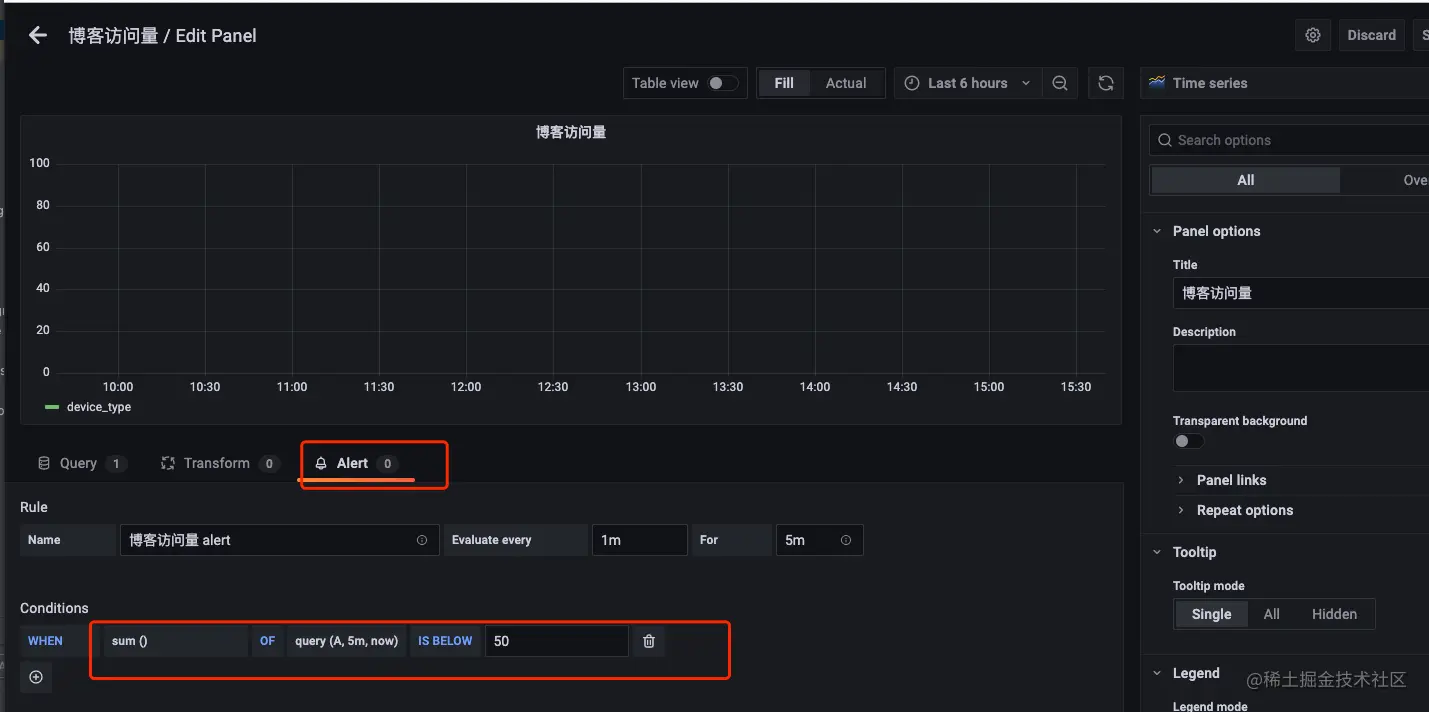Toggle Transparent background switch
The width and height of the screenshot is (1429, 712).
1188,441
